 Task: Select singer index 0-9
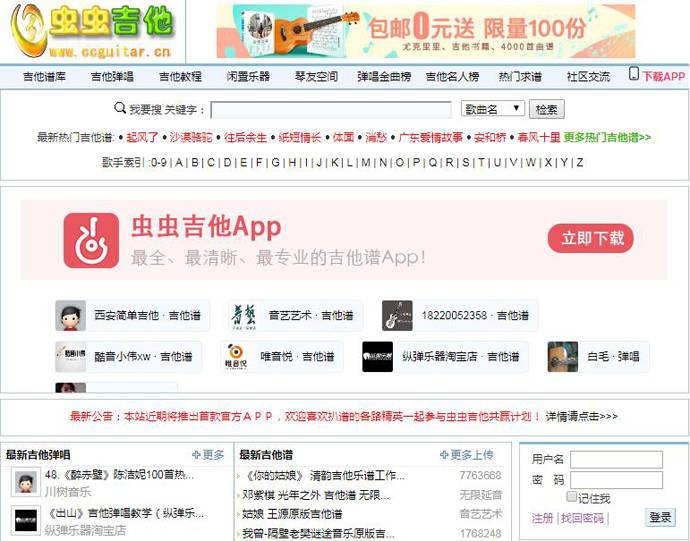[x=159, y=162]
